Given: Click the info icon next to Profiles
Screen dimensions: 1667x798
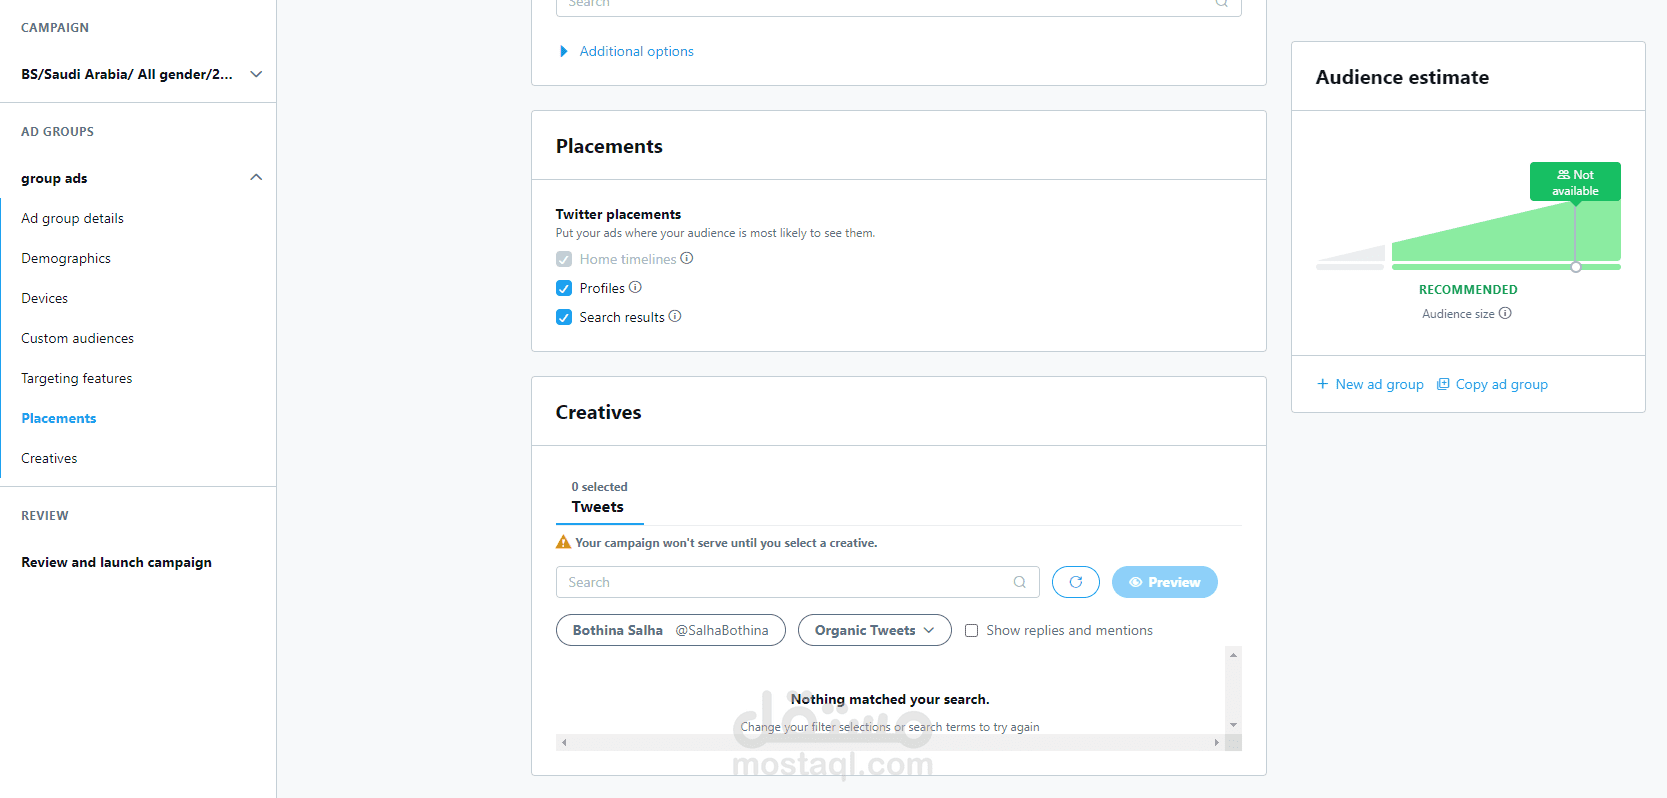Looking at the screenshot, I should [x=635, y=287].
